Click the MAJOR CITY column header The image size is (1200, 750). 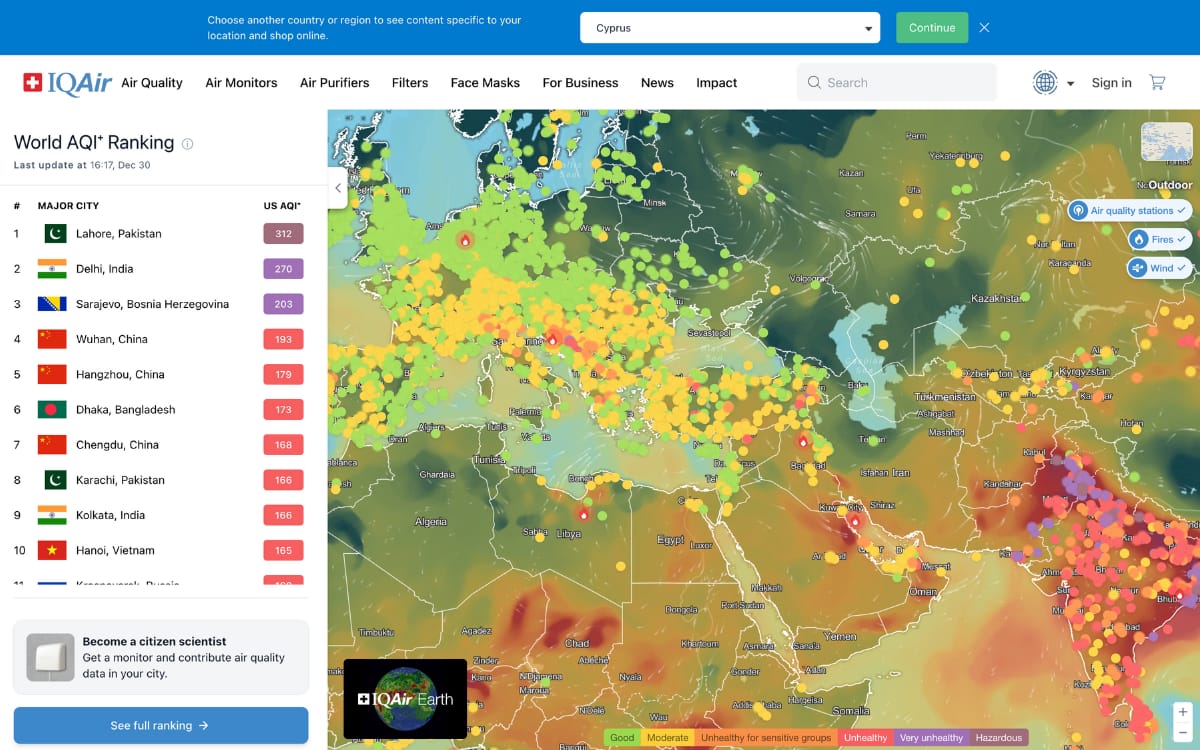coord(68,206)
